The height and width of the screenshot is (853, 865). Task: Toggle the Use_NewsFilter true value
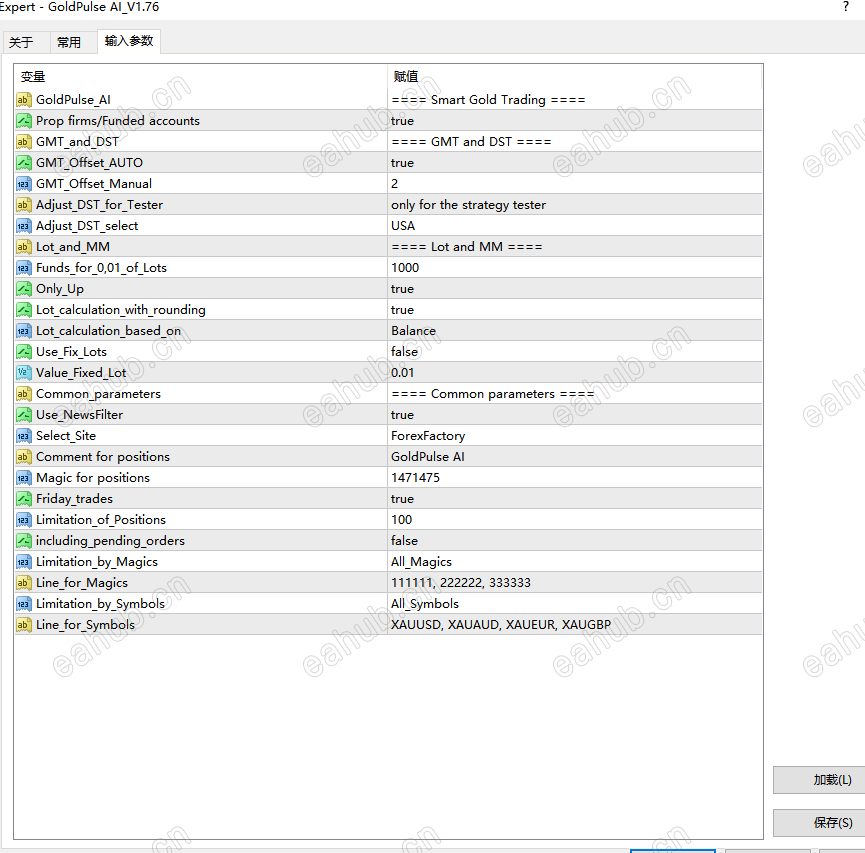pyautogui.click(x=574, y=414)
